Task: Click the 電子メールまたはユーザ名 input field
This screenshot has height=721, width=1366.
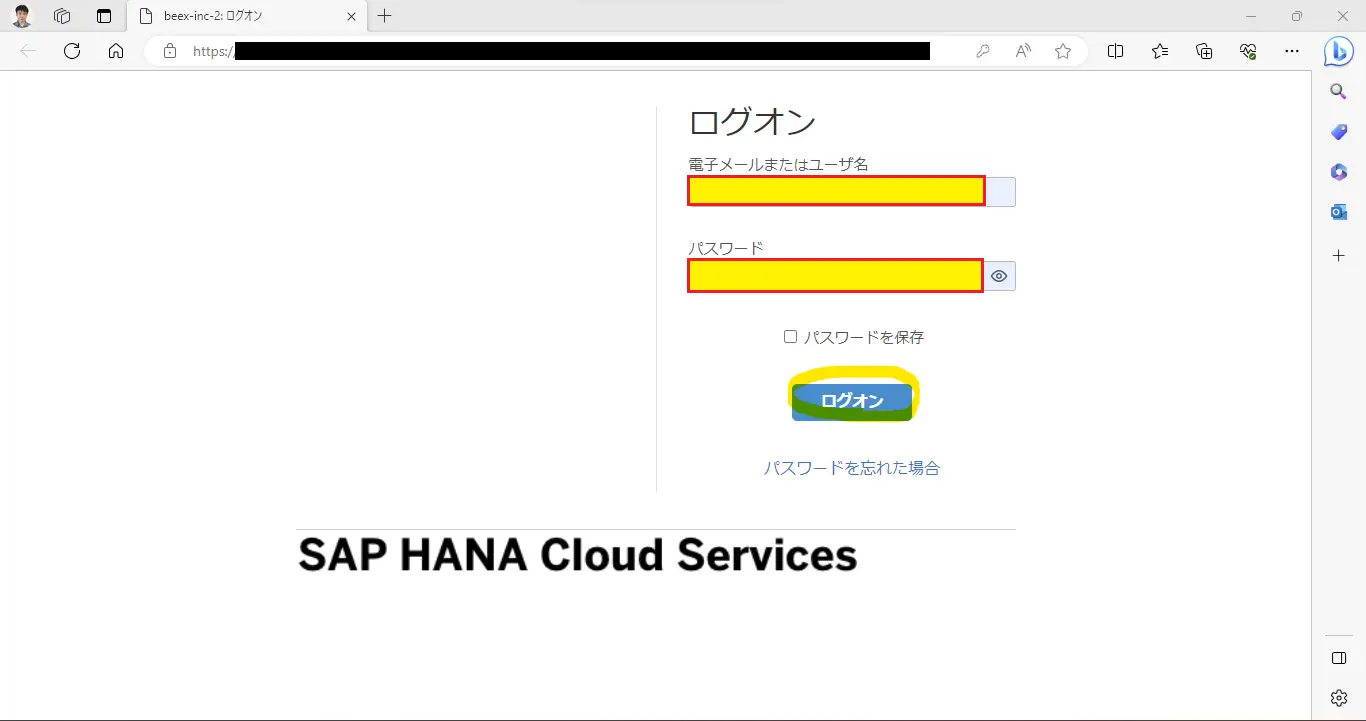Action: (851, 191)
